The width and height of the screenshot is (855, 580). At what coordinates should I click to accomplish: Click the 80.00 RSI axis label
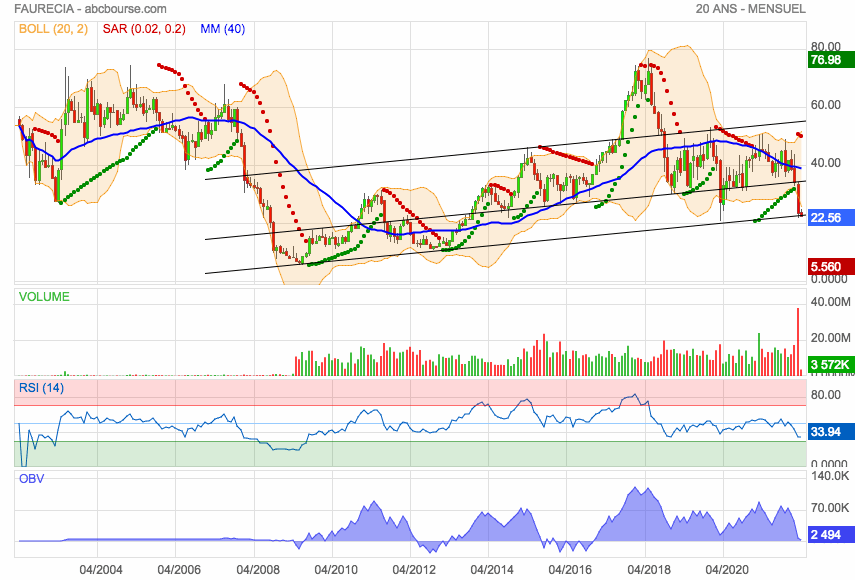(x=826, y=395)
